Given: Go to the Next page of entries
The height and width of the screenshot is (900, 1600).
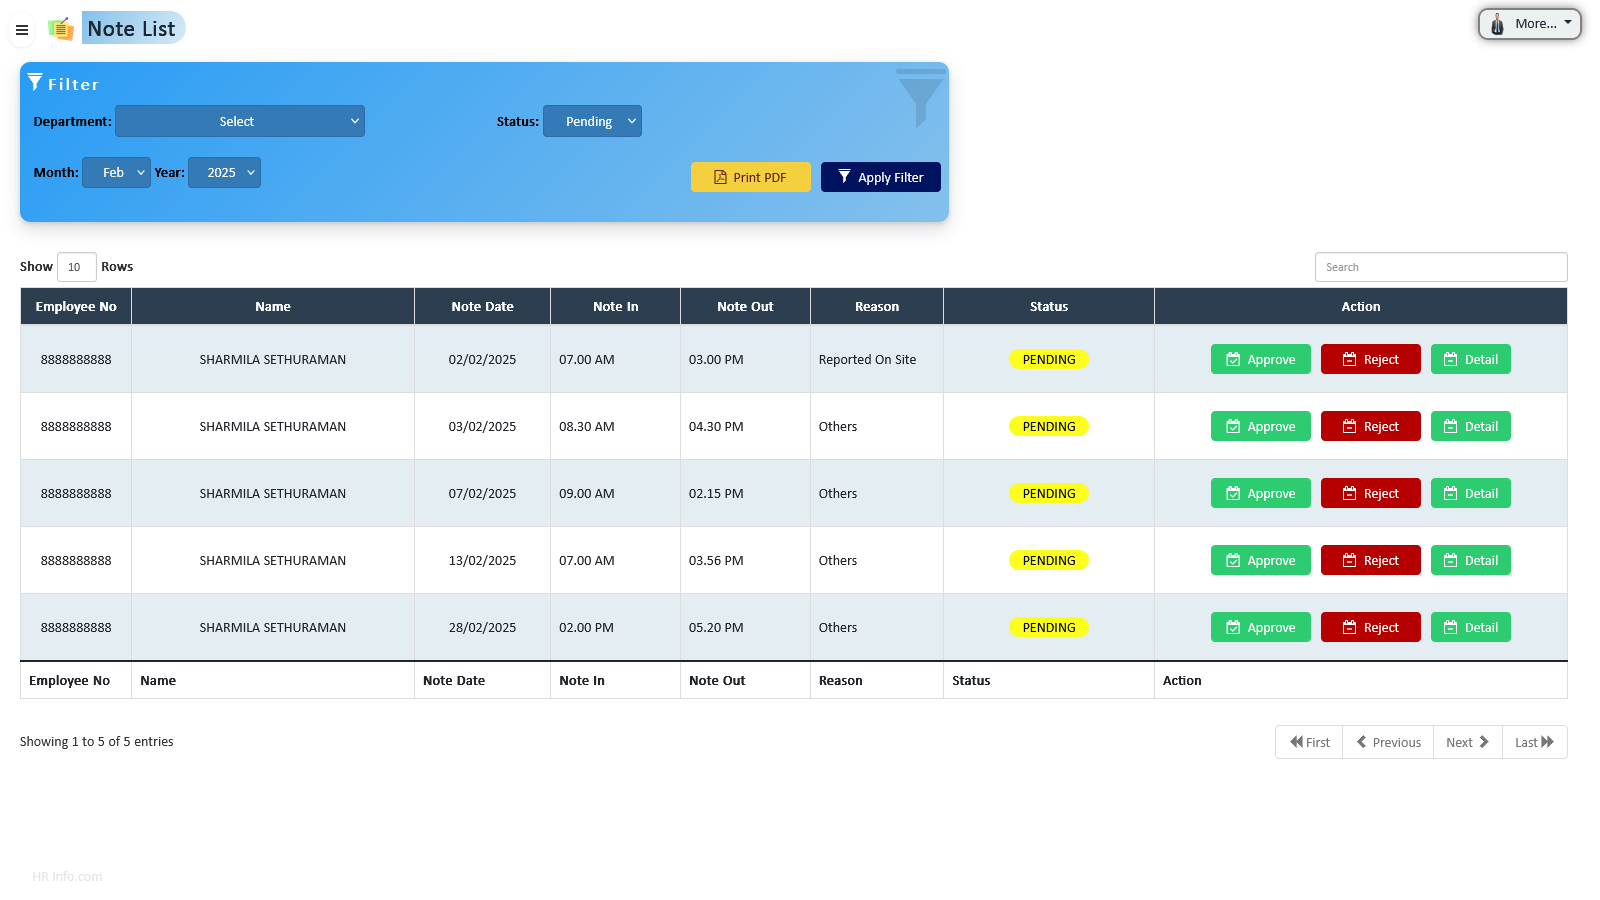Looking at the screenshot, I should click(1466, 742).
